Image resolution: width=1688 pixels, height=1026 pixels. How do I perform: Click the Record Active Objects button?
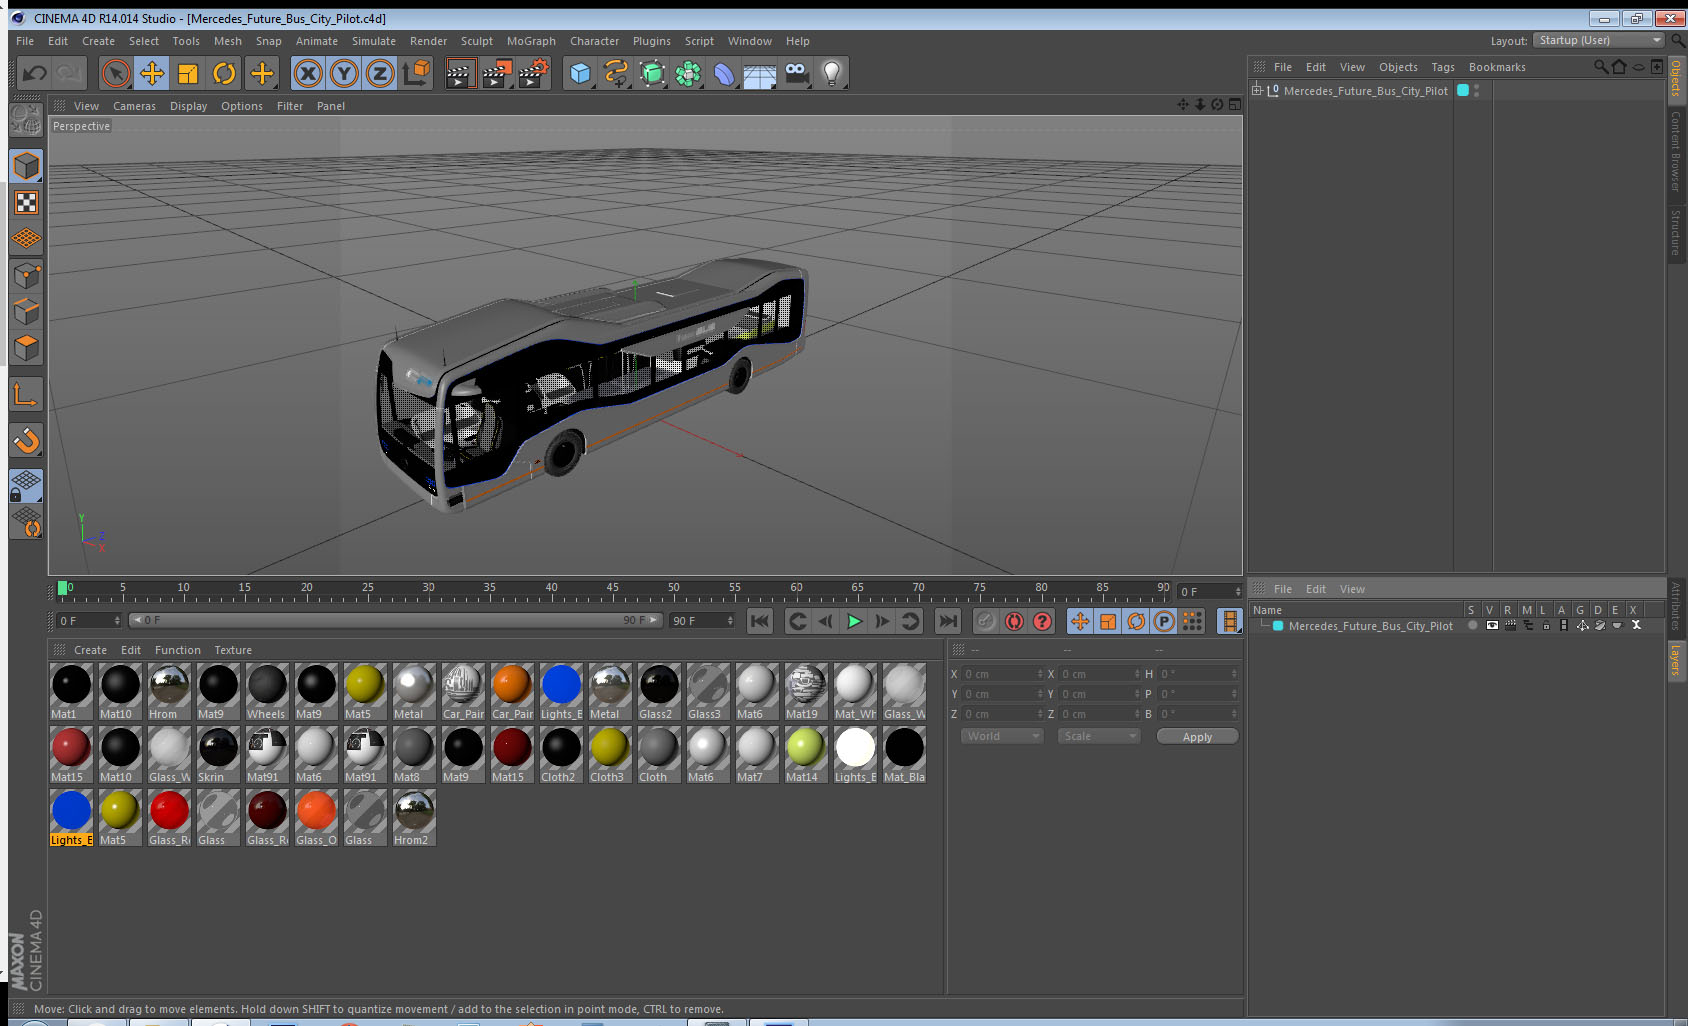pos(986,621)
